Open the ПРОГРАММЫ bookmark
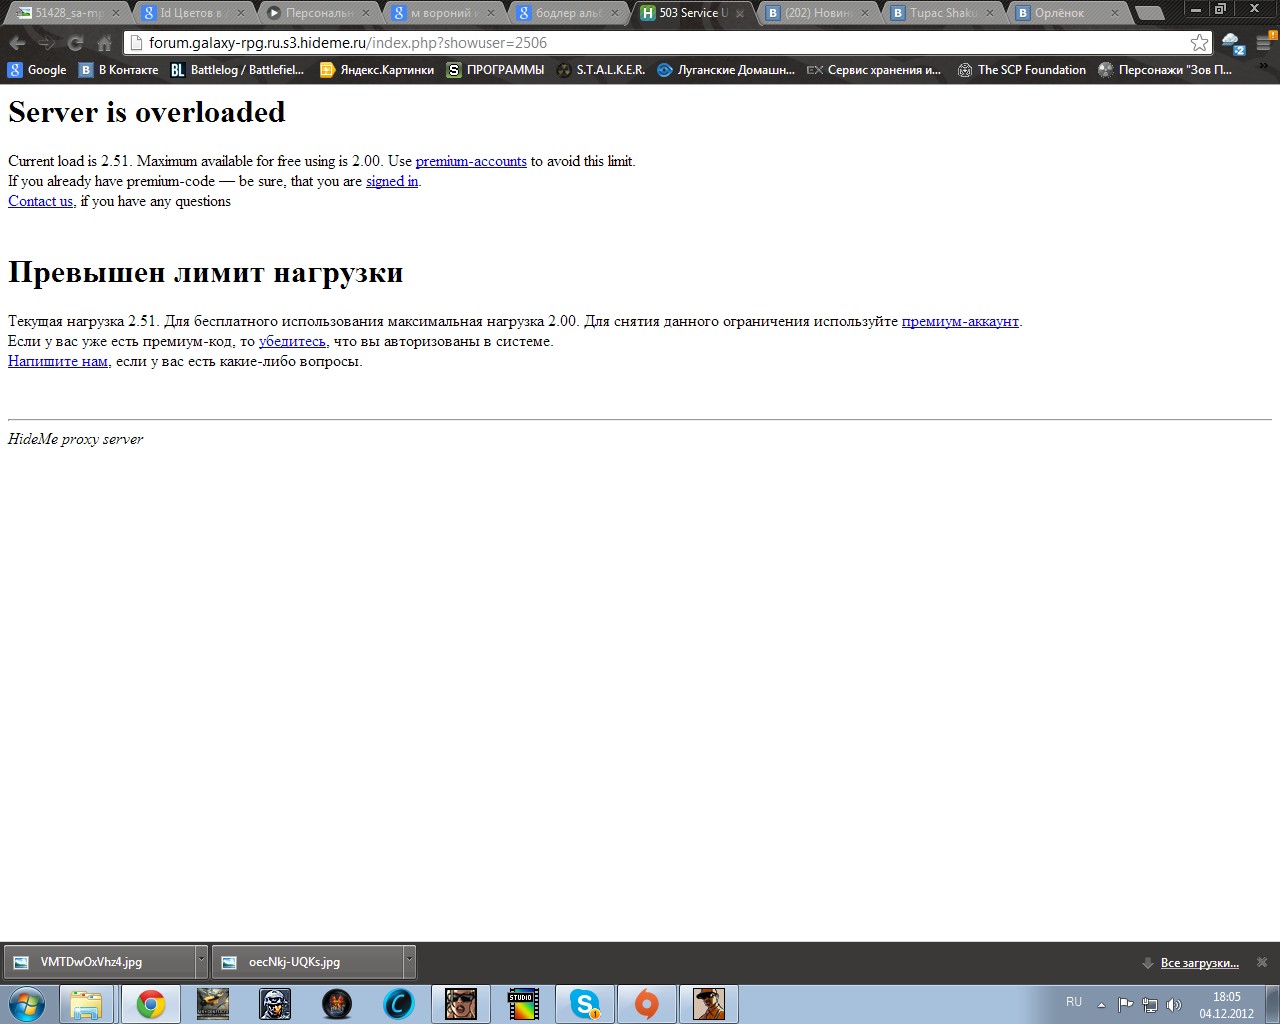1280x1024 pixels. click(x=496, y=70)
